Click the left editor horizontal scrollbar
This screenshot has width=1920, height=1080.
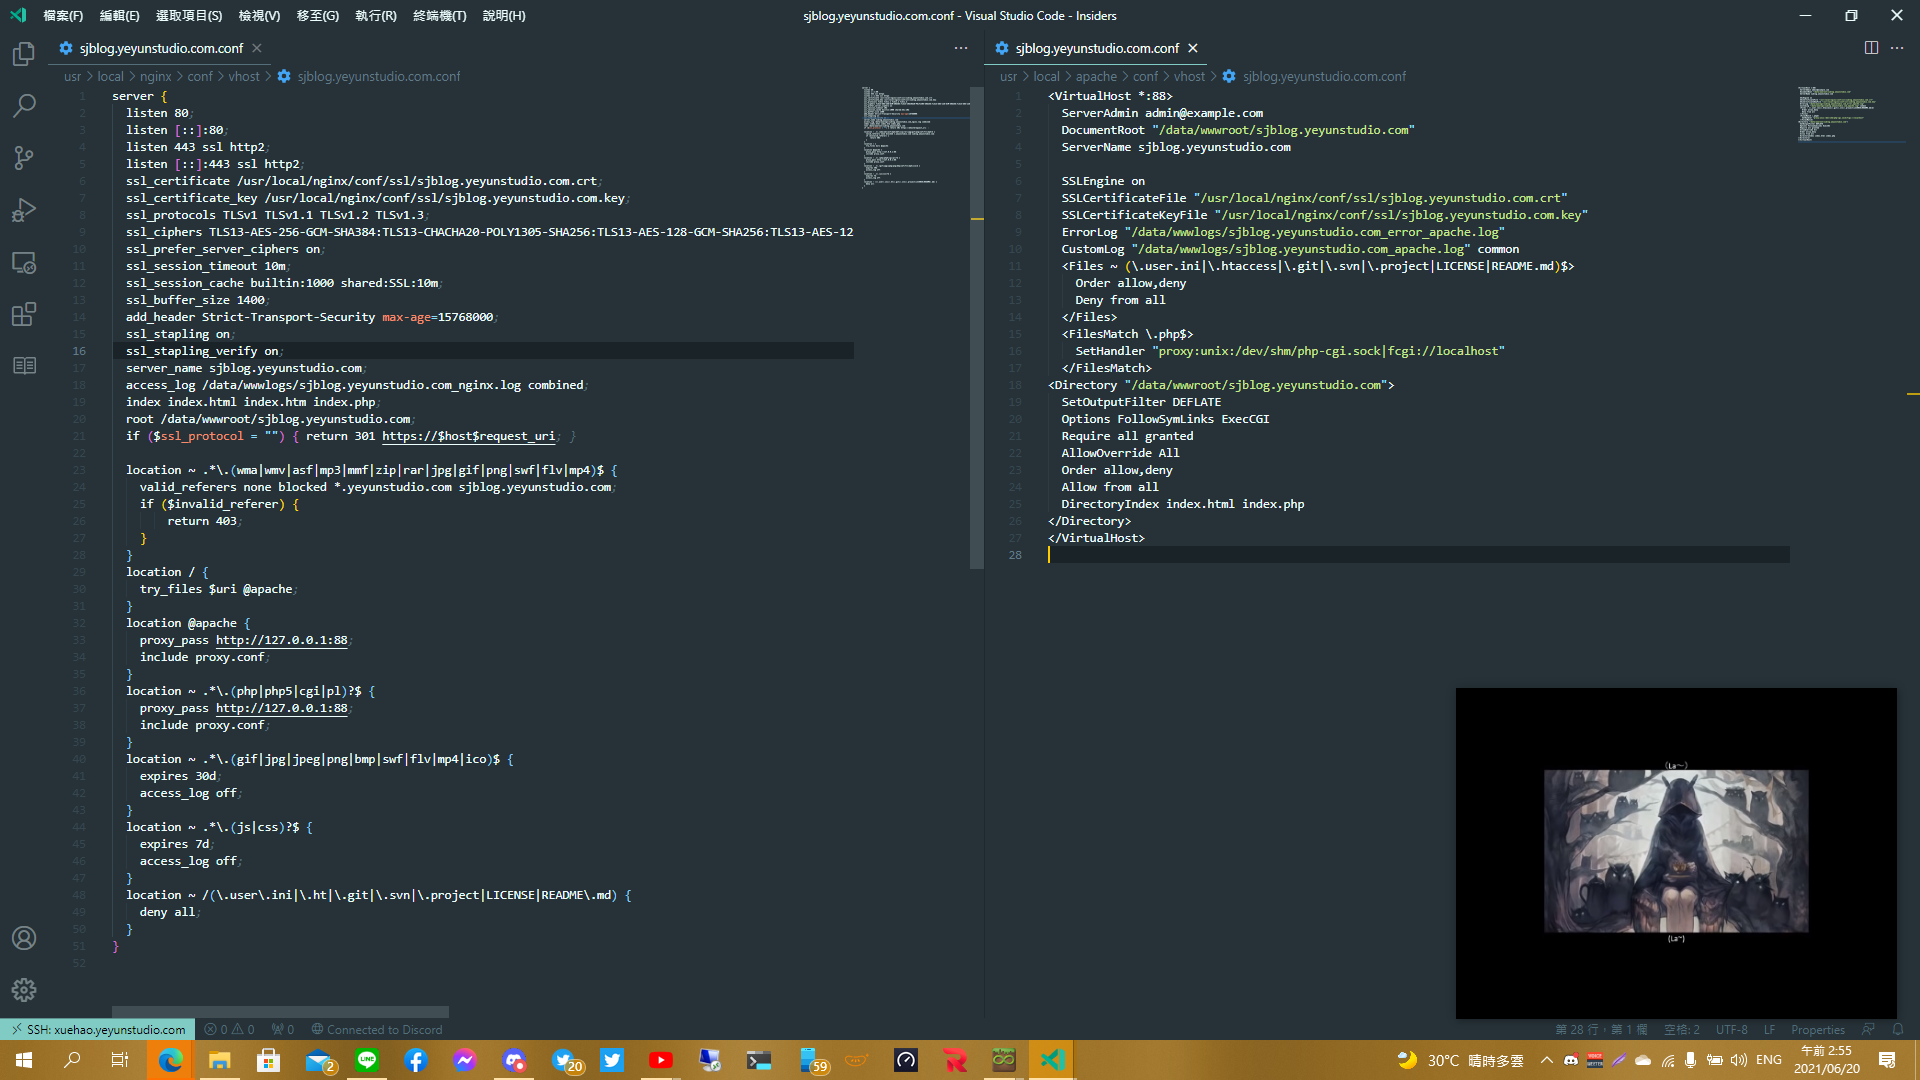280,1012
